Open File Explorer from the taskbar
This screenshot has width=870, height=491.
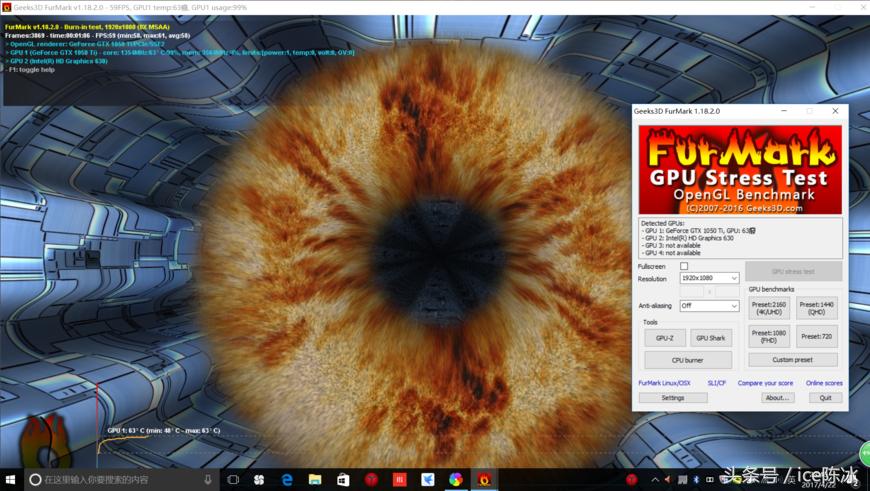(315, 480)
